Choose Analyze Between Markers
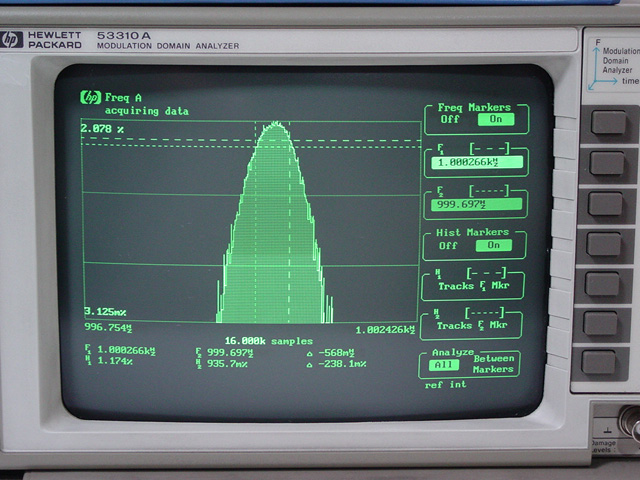Image resolution: width=640 pixels, height=480 pixels. [494, 364]
